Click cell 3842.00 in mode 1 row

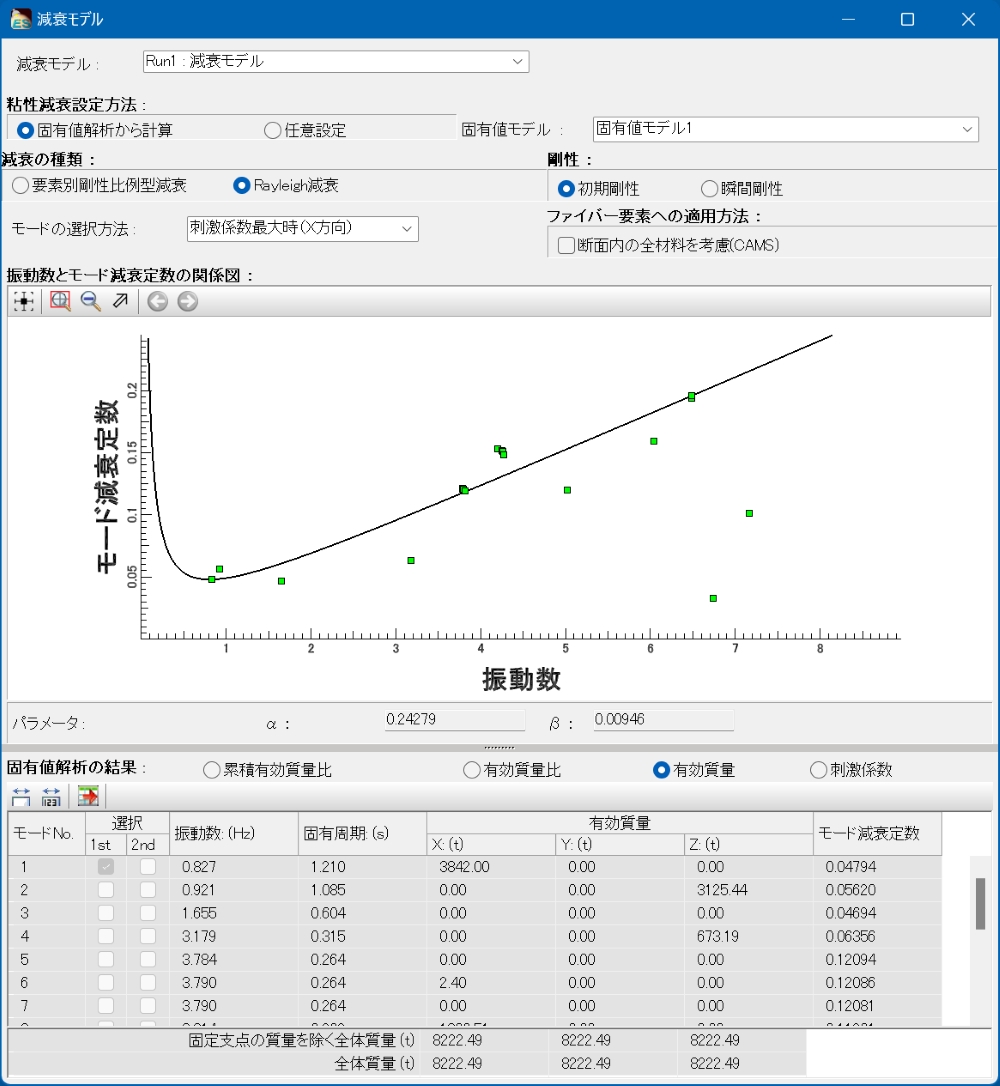(491, 866)
